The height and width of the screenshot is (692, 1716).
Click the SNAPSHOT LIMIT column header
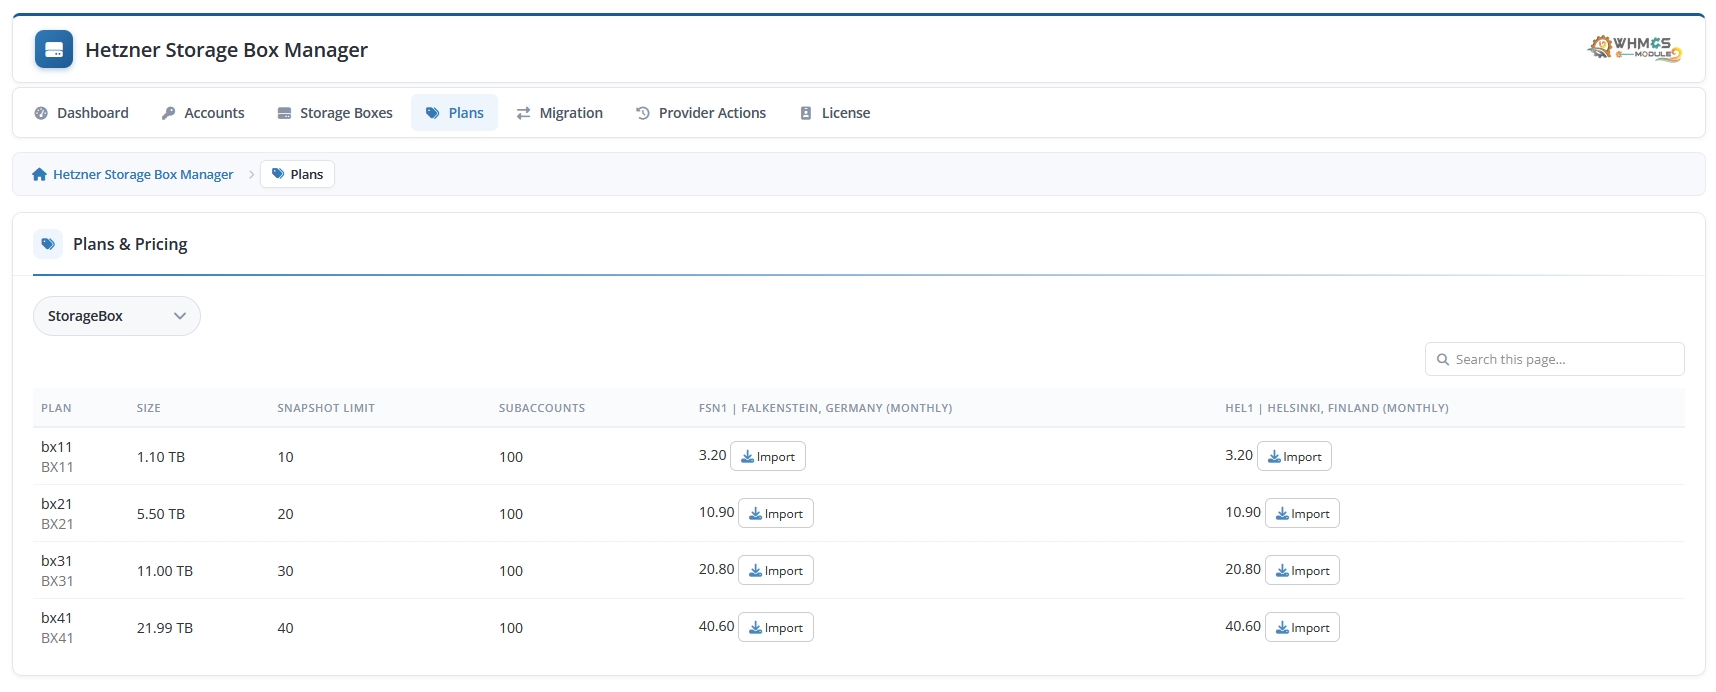(326, 408)
